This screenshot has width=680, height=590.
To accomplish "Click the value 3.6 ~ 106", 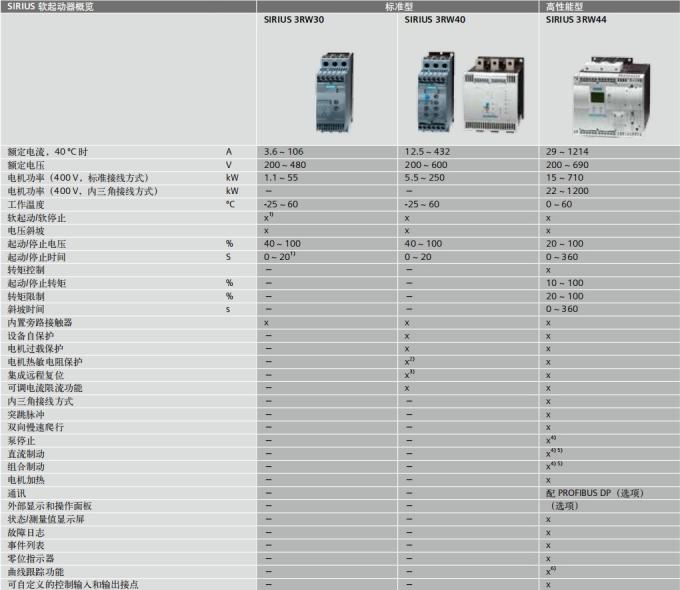I will [284, 152].
